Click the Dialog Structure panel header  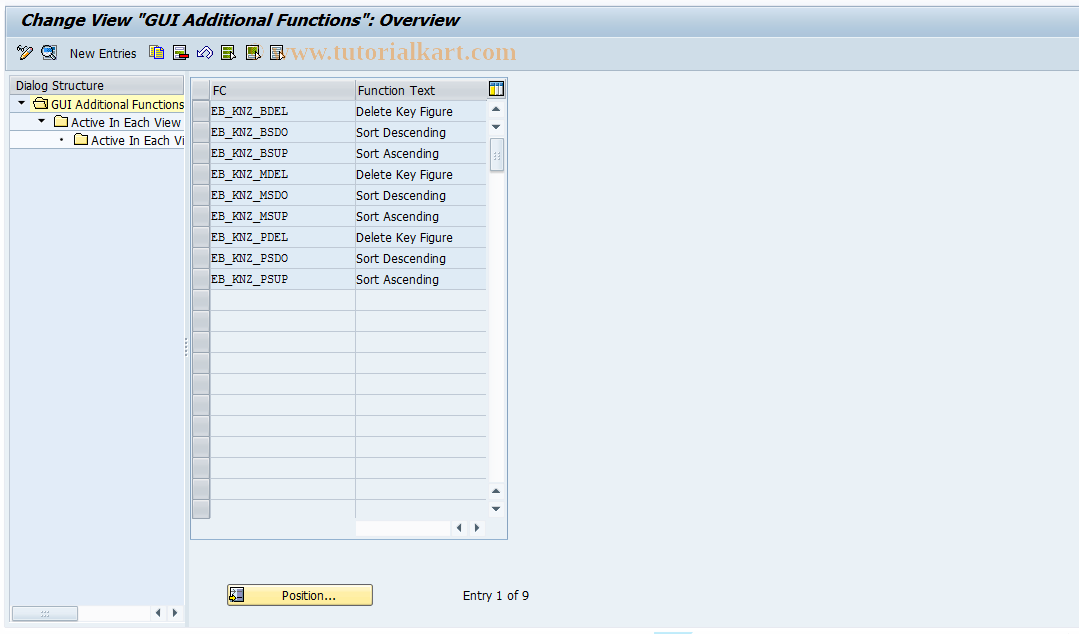point(97,85)
